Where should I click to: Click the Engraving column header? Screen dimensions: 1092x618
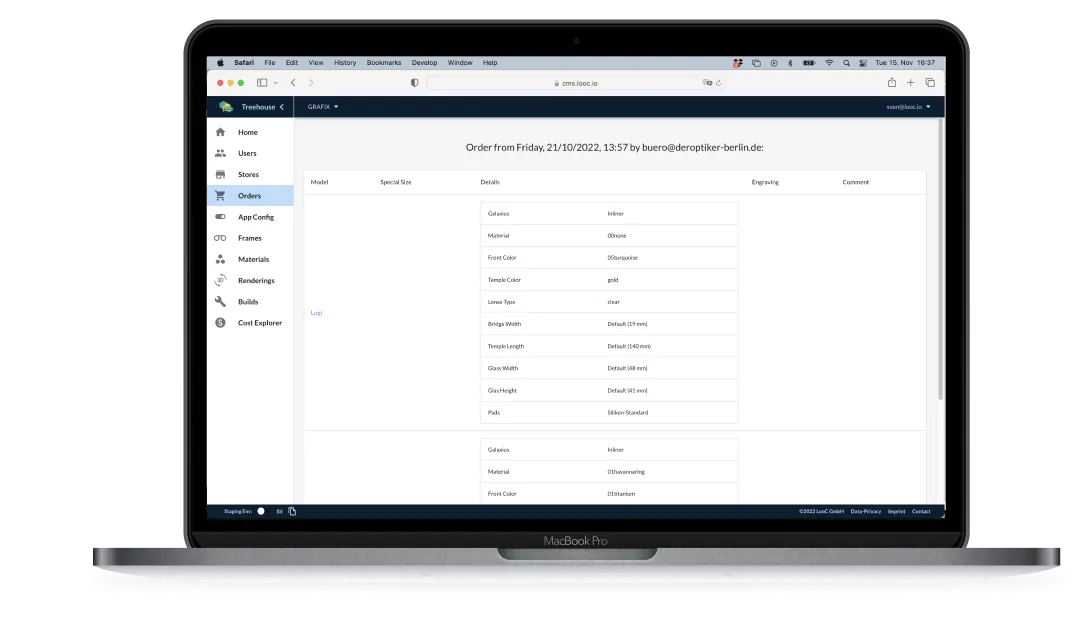(765, 182)
